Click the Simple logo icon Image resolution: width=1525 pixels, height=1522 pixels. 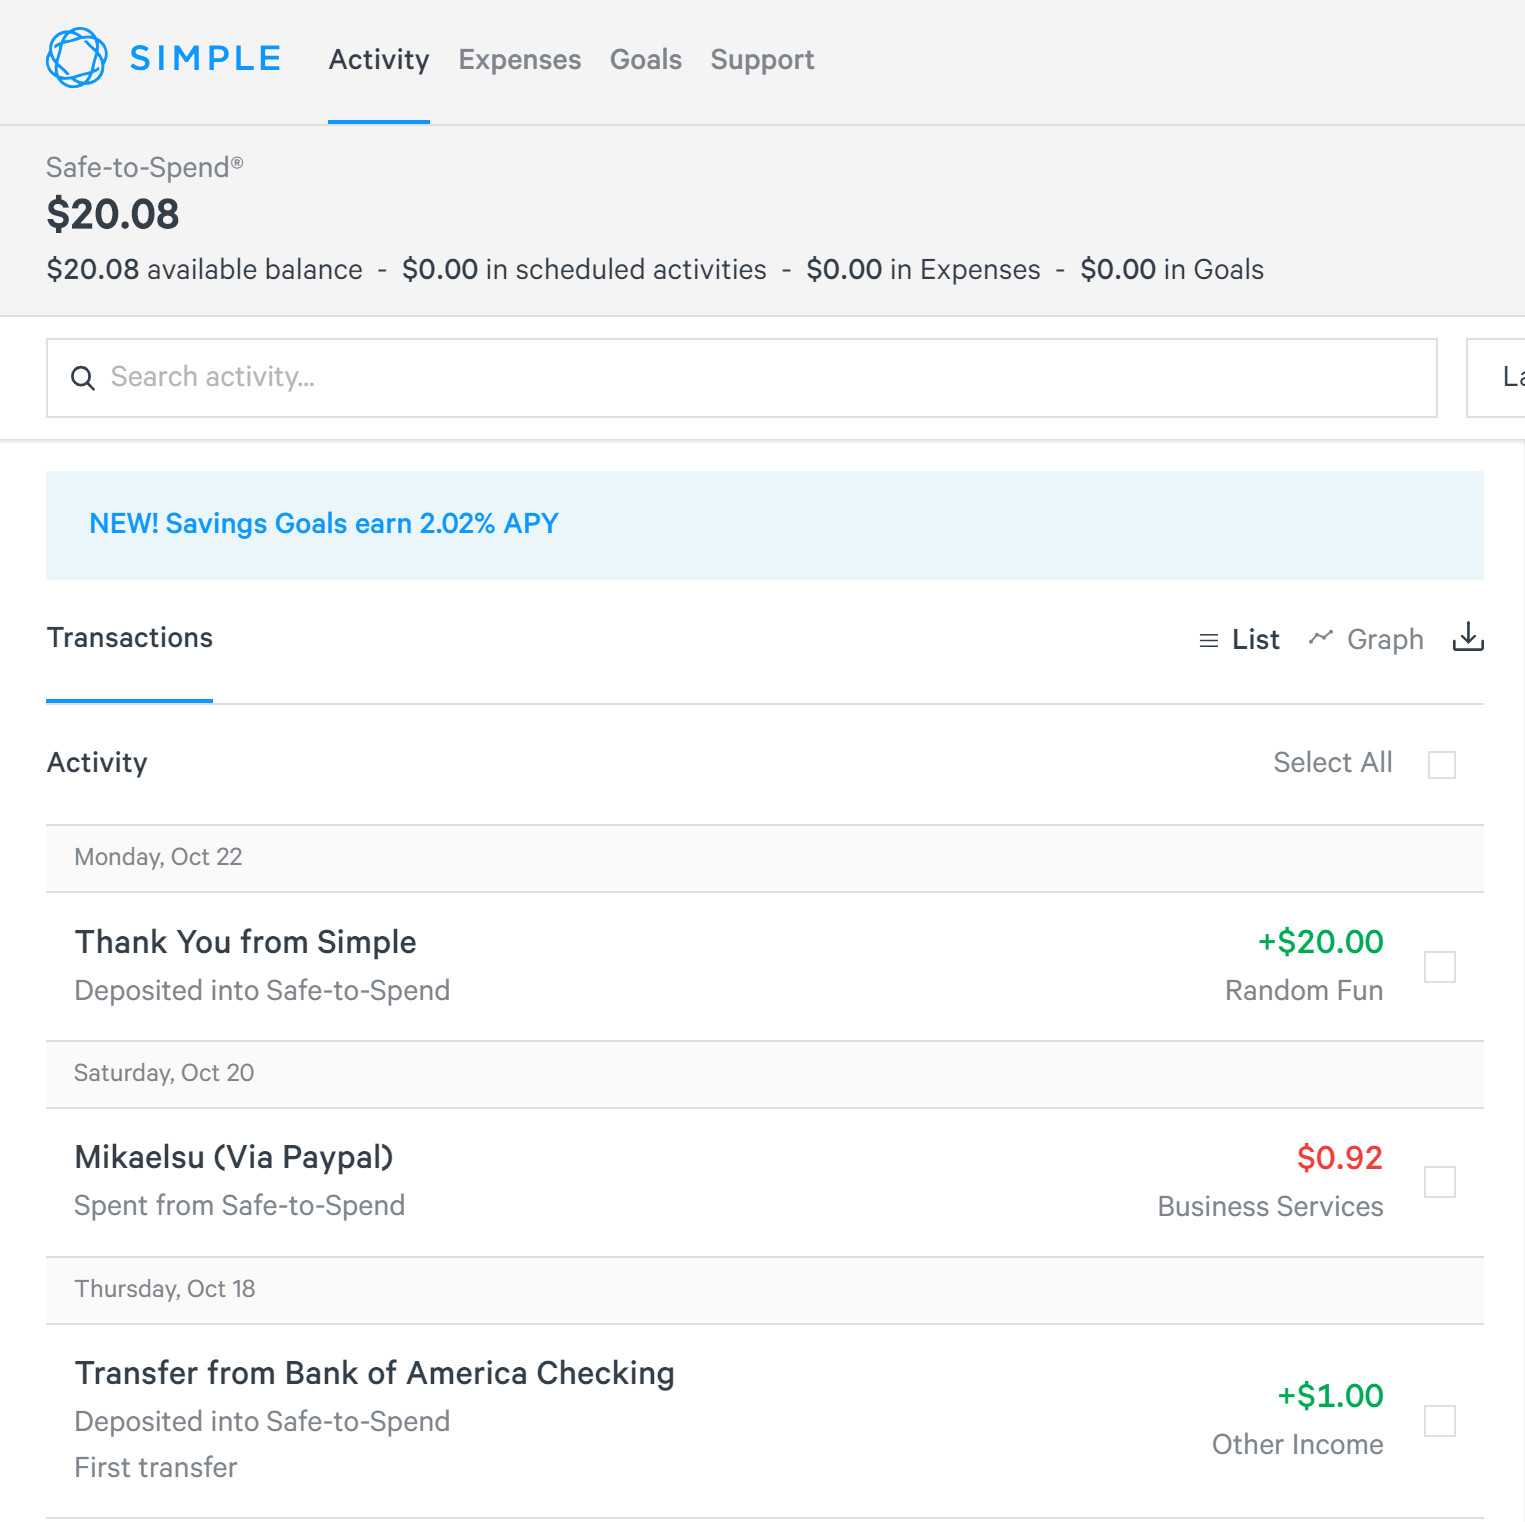tap(77, 58)
